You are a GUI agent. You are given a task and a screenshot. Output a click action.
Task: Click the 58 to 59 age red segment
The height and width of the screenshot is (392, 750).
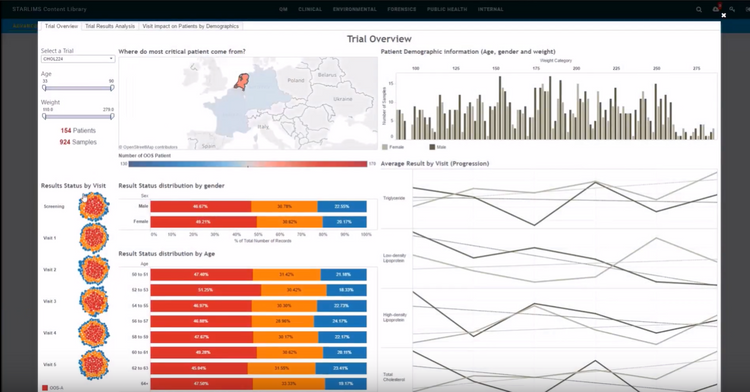click(202, 337)
